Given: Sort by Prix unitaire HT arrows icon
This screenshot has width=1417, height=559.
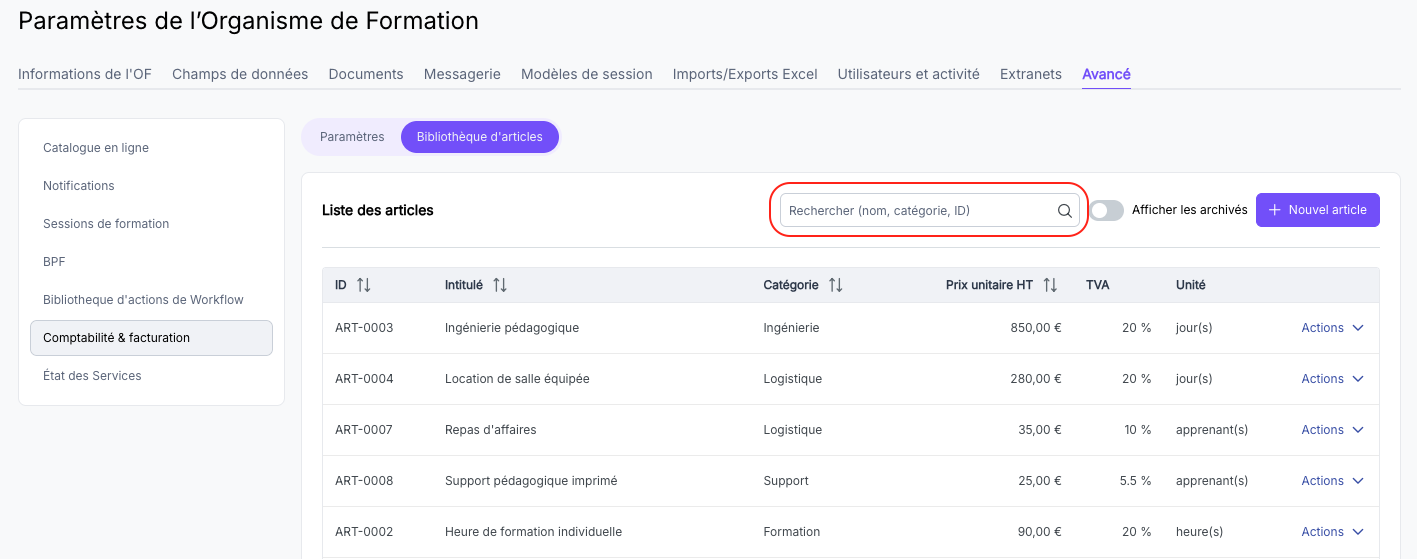Looking at the screenshot, I should point(1050,285).
